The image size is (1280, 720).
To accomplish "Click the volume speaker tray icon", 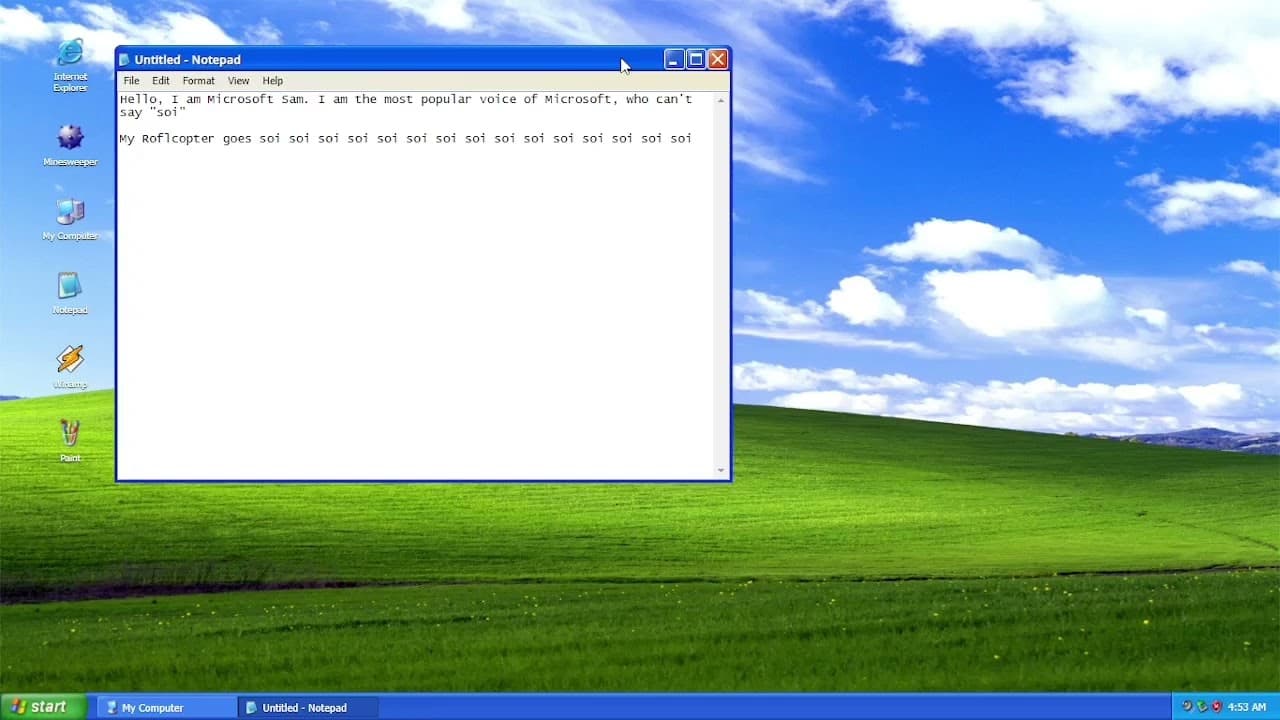I will pos(1187,707).
